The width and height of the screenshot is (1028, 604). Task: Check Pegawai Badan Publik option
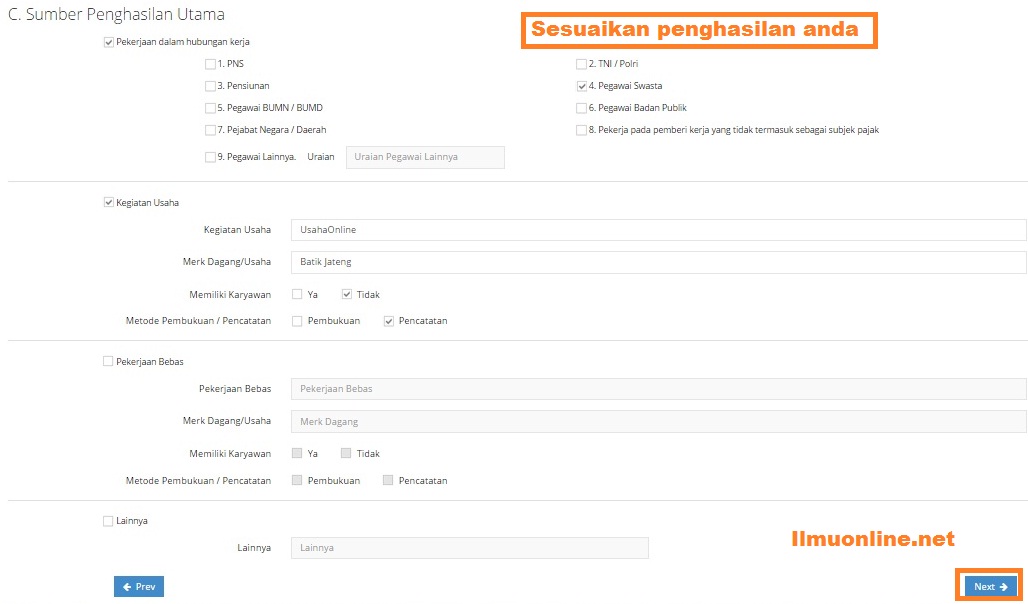pyautogui.click(x=581, y=108)
